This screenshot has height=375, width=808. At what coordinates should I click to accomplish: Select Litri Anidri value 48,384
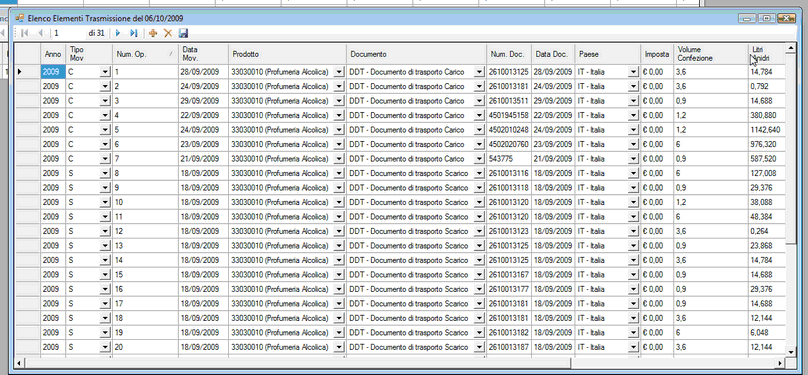(766, 216)
